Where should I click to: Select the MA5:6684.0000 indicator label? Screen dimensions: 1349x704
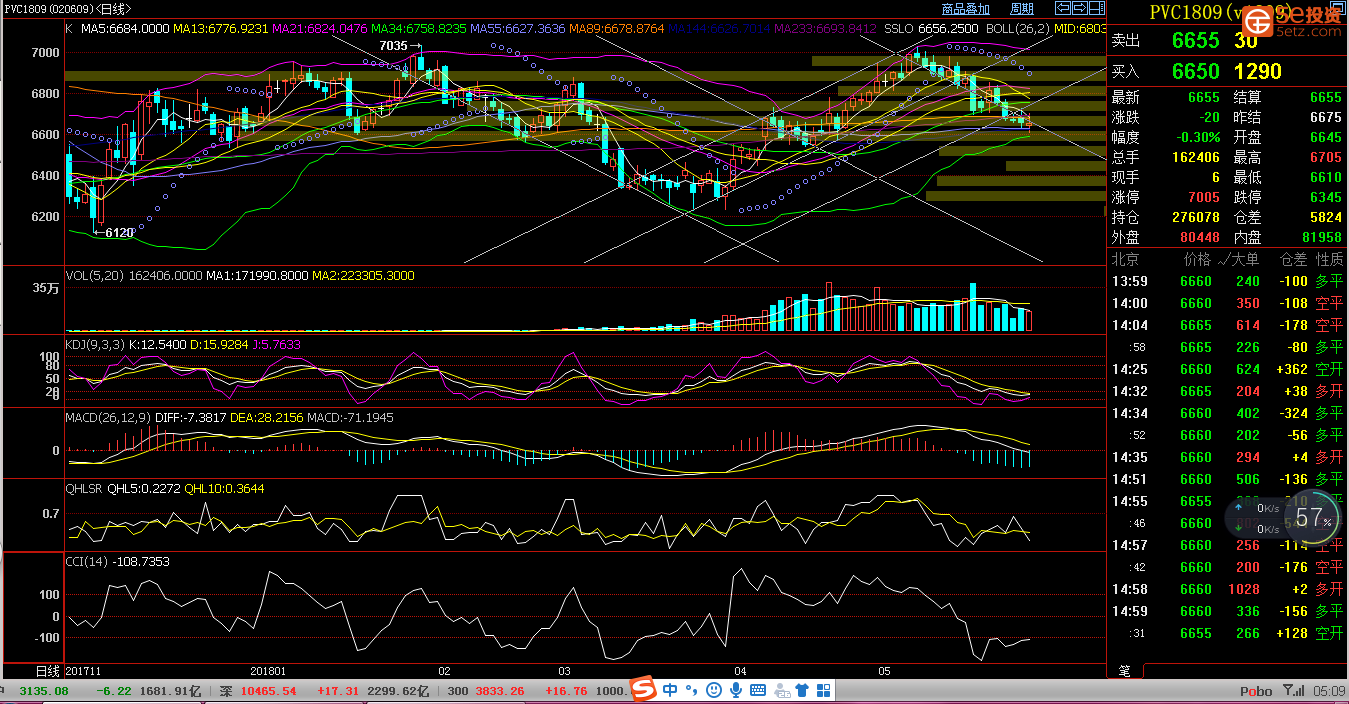[125, 29]
